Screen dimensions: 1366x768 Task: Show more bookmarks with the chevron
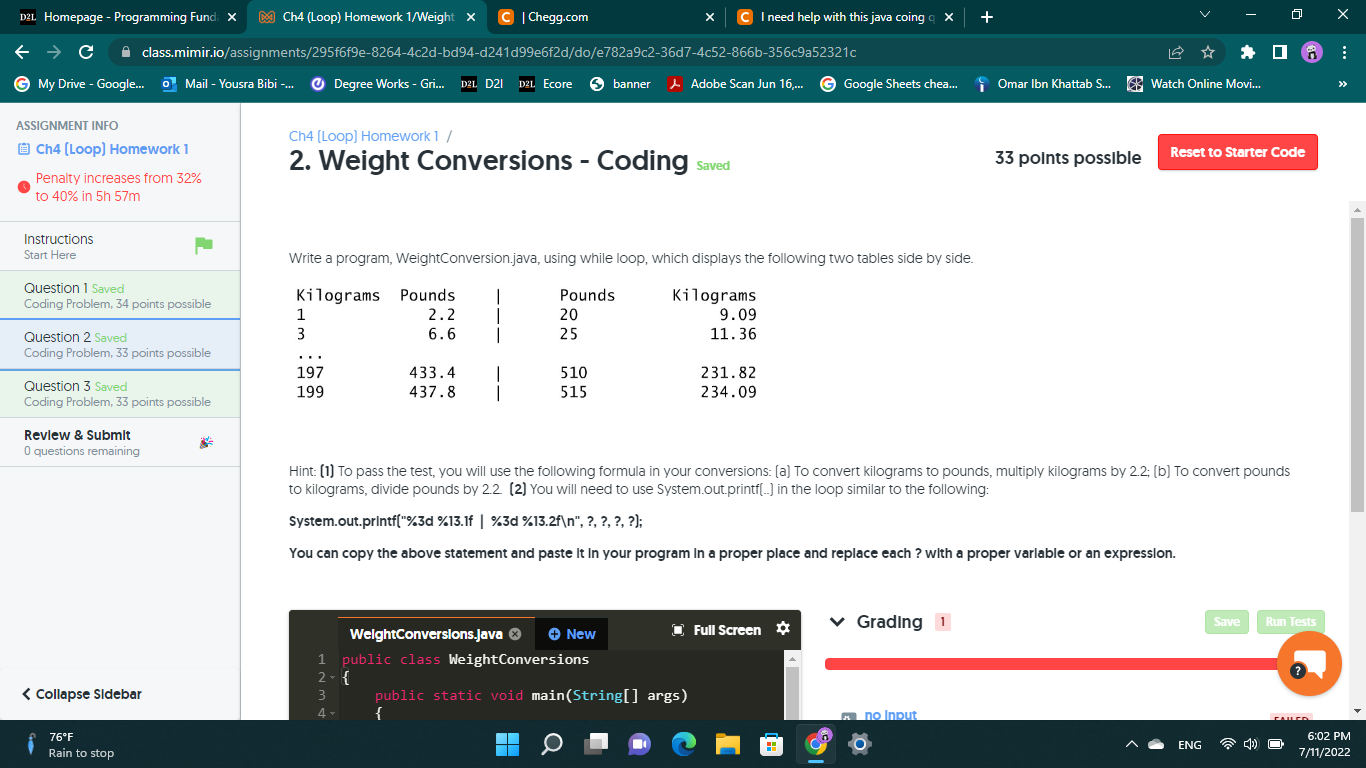pyautogui.click(x=1343, y=84)
